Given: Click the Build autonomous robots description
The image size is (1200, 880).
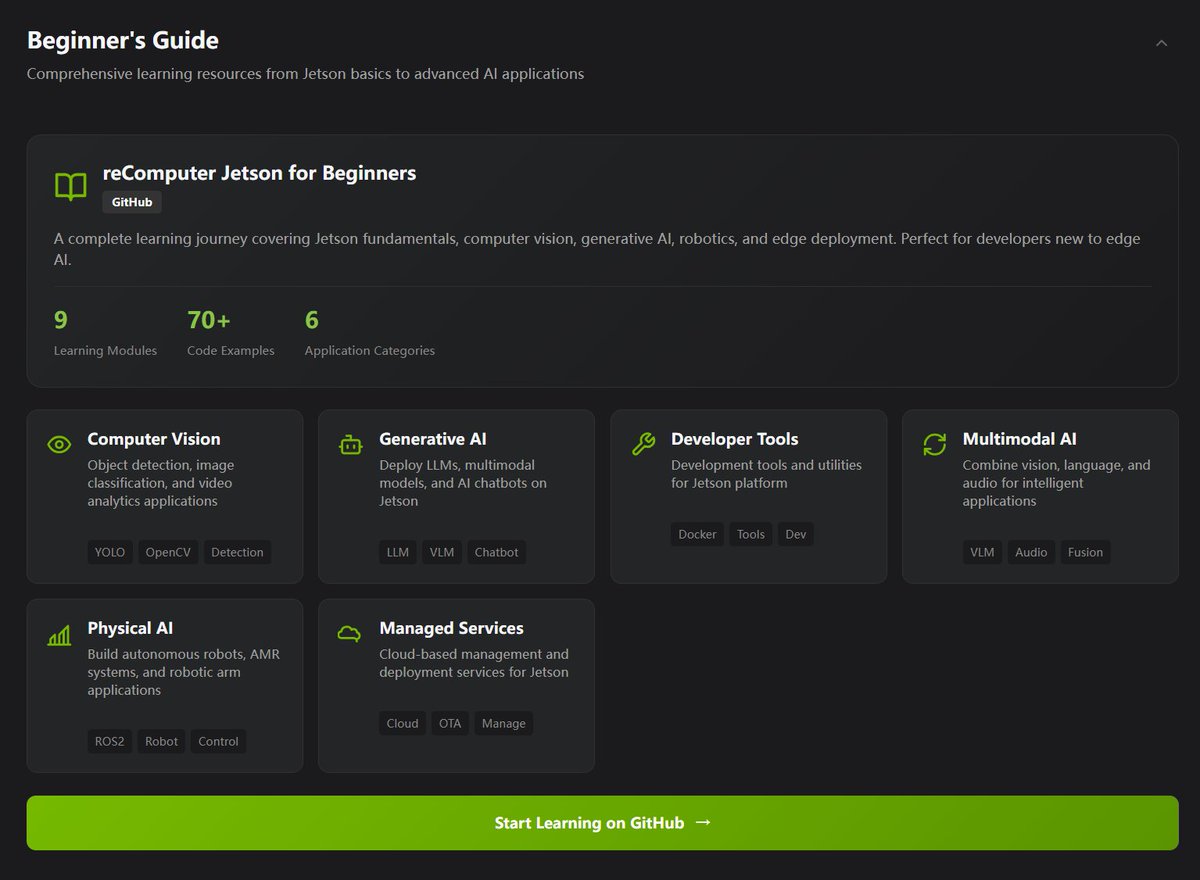Looking at the screenshot, I should [x=184, y=672].
